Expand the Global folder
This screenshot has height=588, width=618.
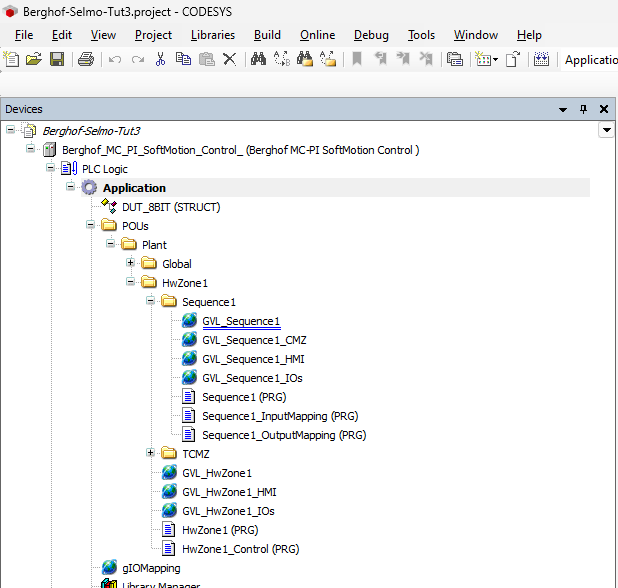pyautogui.click(x=130, y=262)
